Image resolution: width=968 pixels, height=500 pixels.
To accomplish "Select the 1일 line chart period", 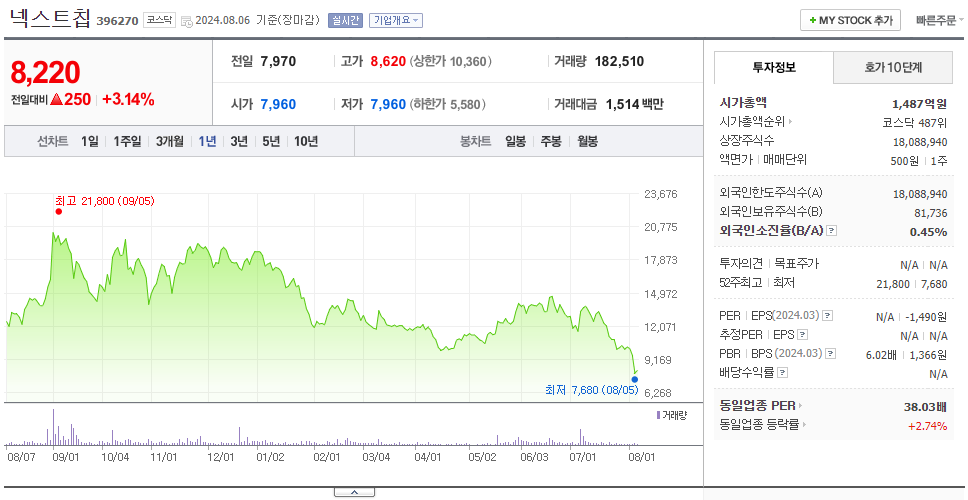I will (x=90, y=141).
